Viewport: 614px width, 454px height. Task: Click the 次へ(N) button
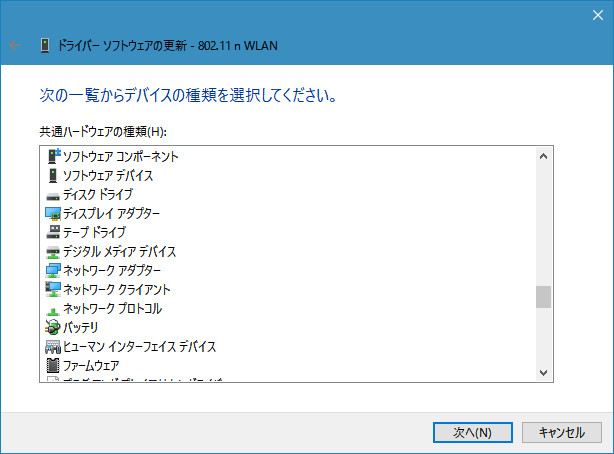click(472, 432)
